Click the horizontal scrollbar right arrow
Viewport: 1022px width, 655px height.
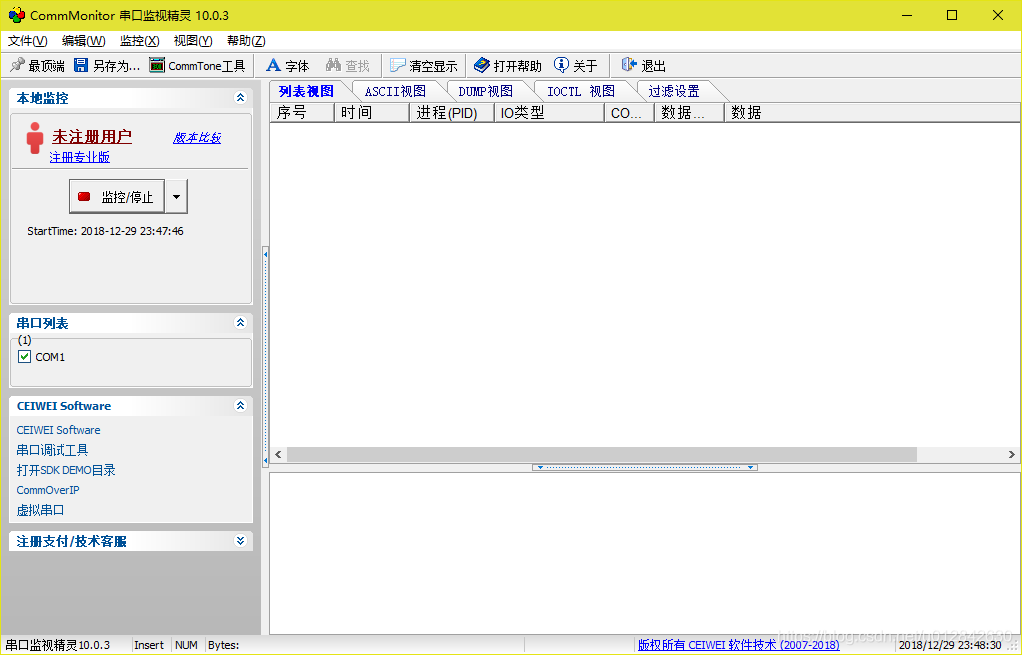(x=1012, y=454)
